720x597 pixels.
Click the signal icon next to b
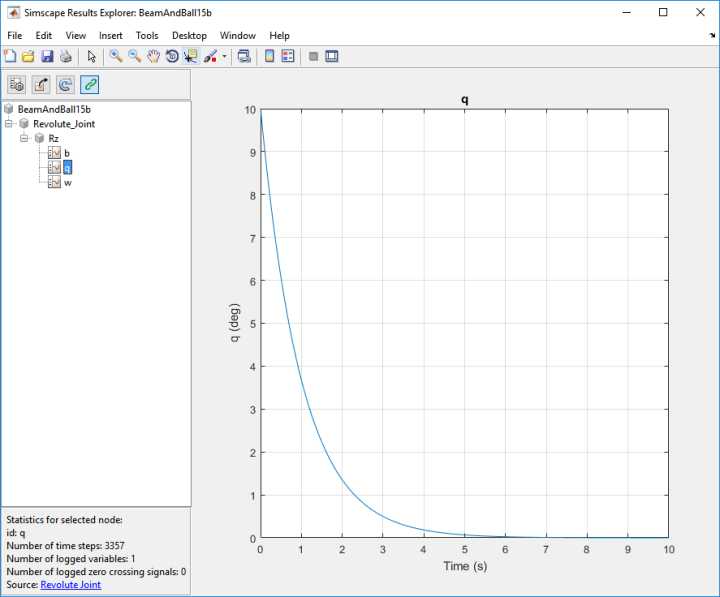[54, 153]
